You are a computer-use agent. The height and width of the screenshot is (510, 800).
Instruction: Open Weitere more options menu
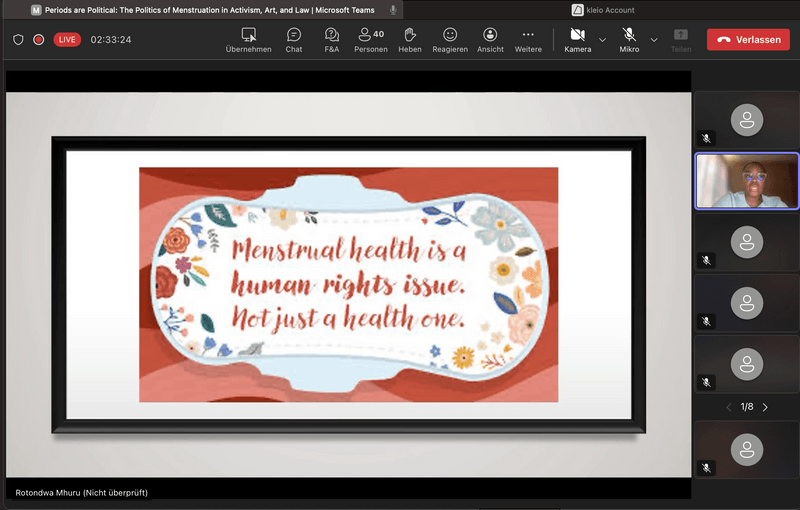528,40
